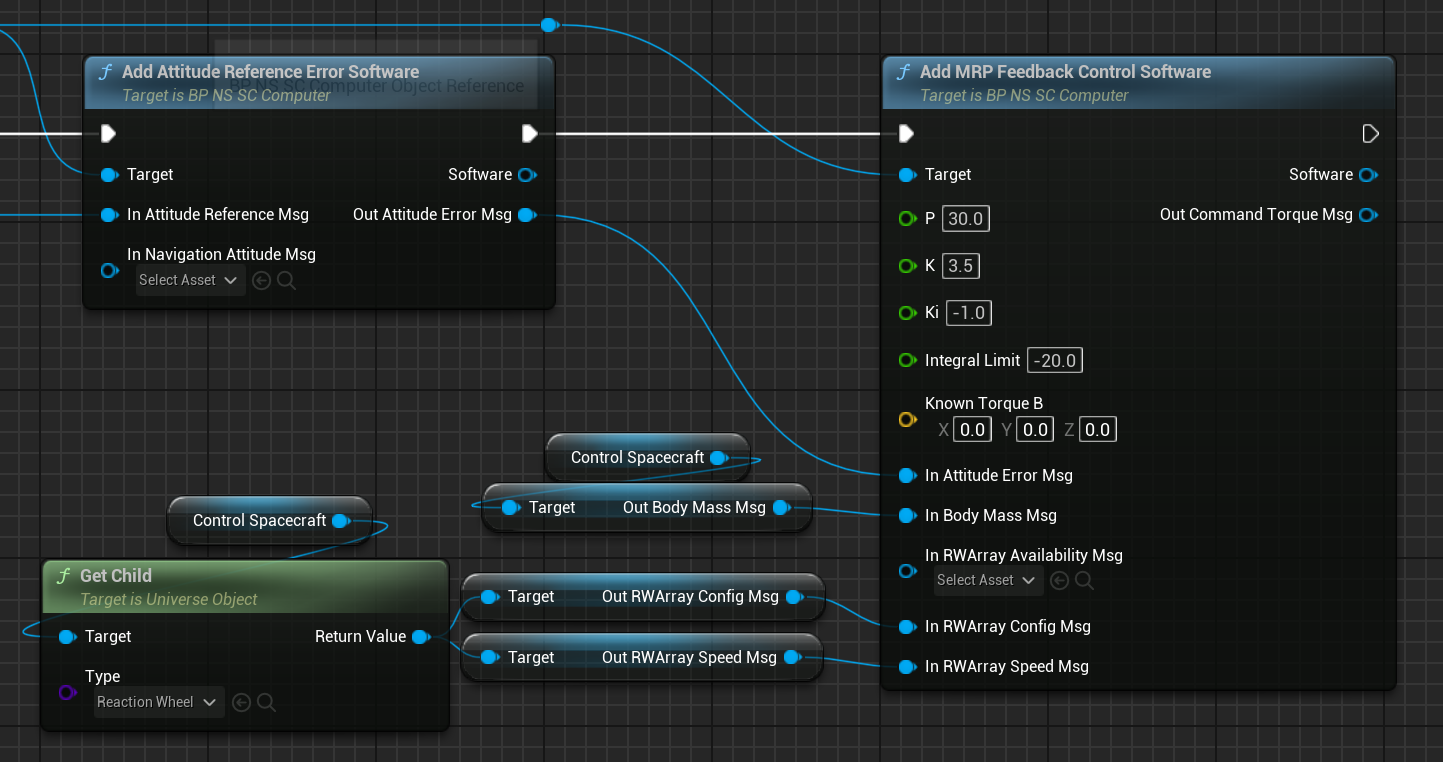The image size is (1443, 762).
Task: Click the Integral Limit field showing -20.0
Action: [x=1055, y=361]
